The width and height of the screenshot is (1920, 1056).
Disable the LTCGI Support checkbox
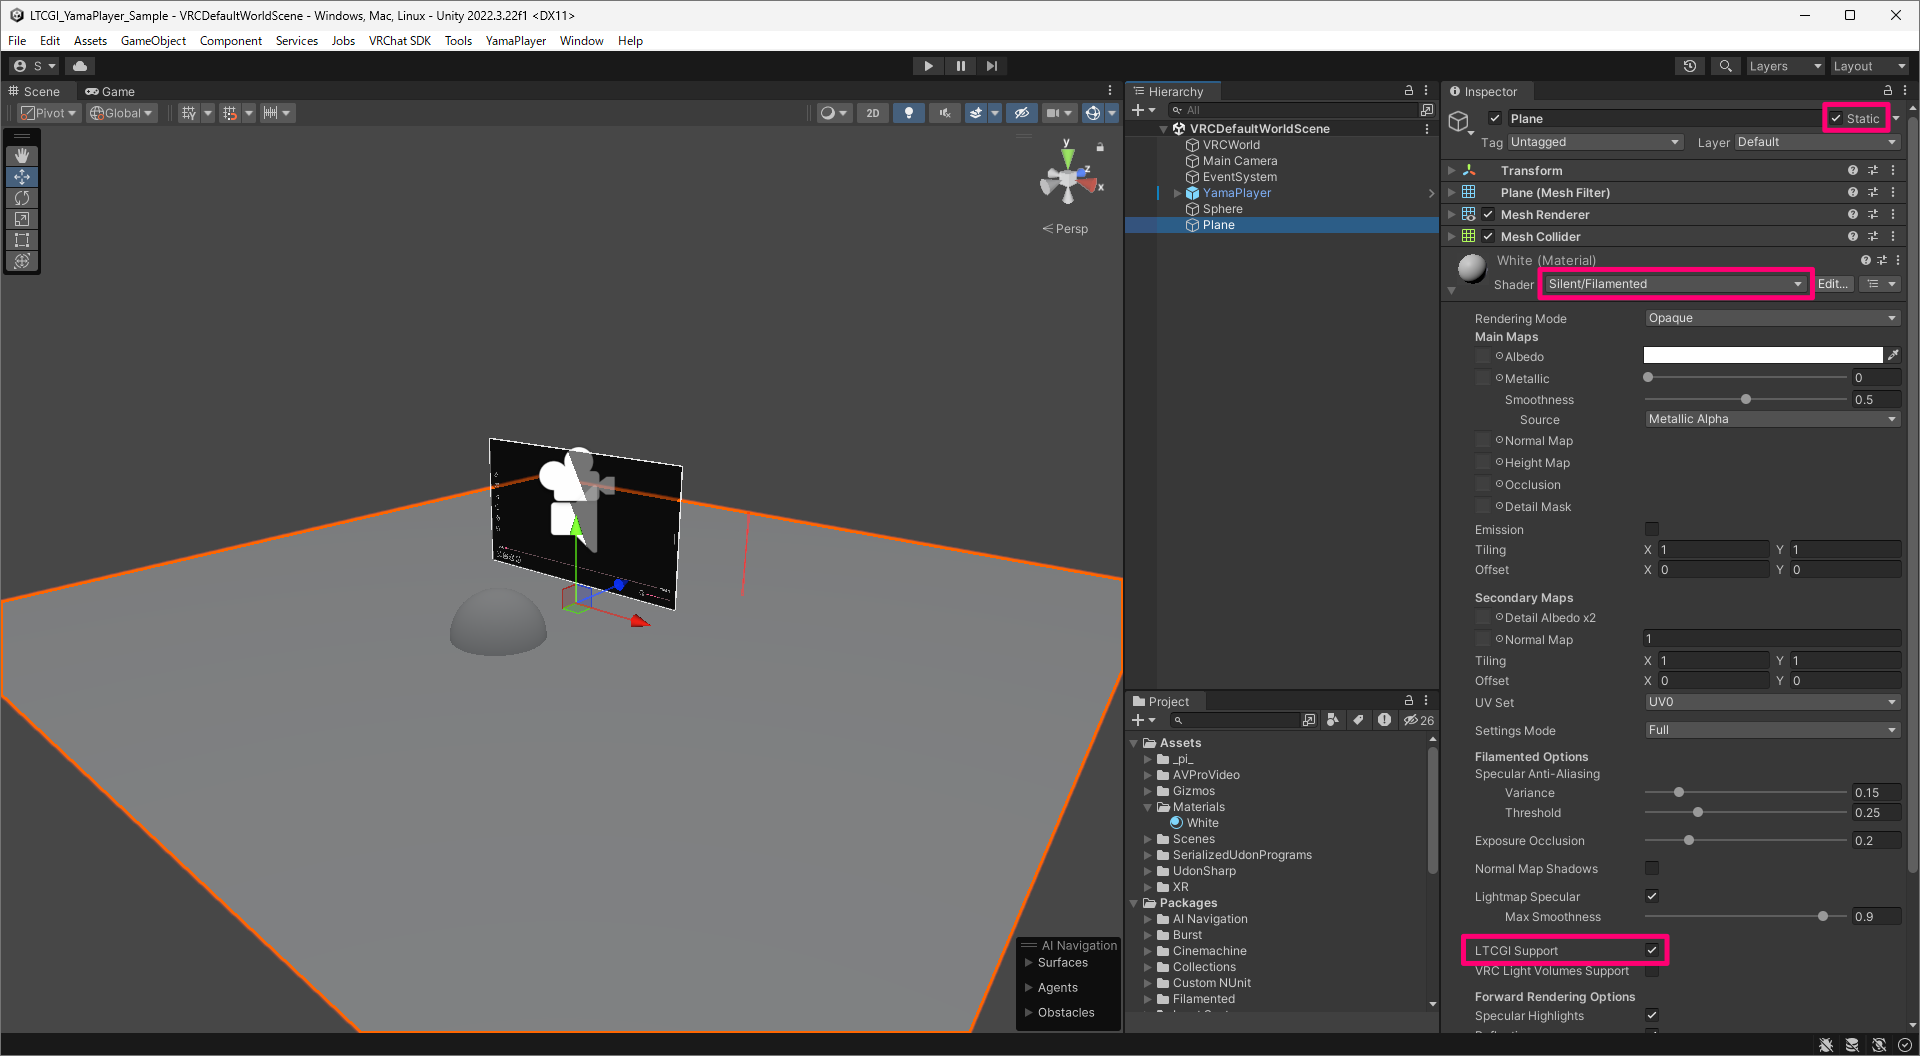click(1652, 950)
